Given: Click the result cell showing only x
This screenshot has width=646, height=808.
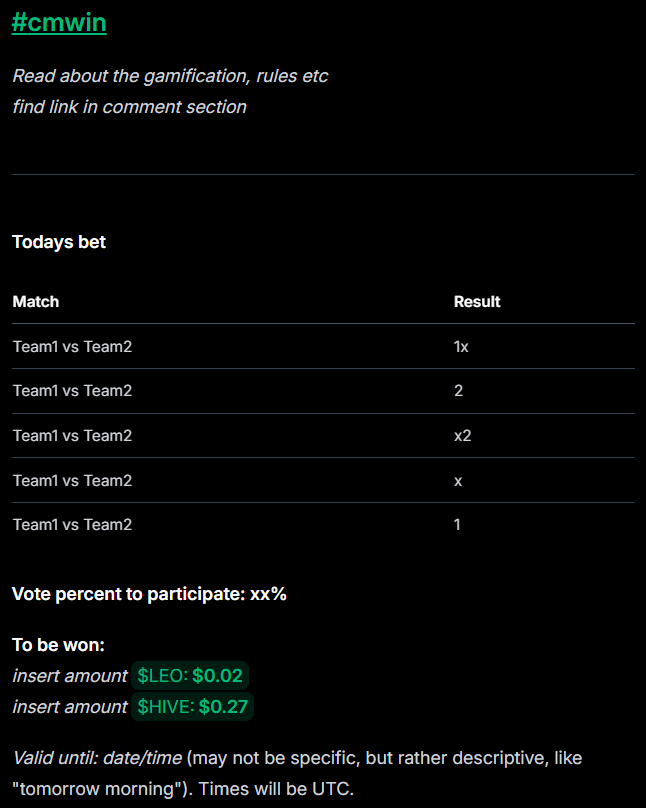Looking at the screenshot, I should pos(458,481).
